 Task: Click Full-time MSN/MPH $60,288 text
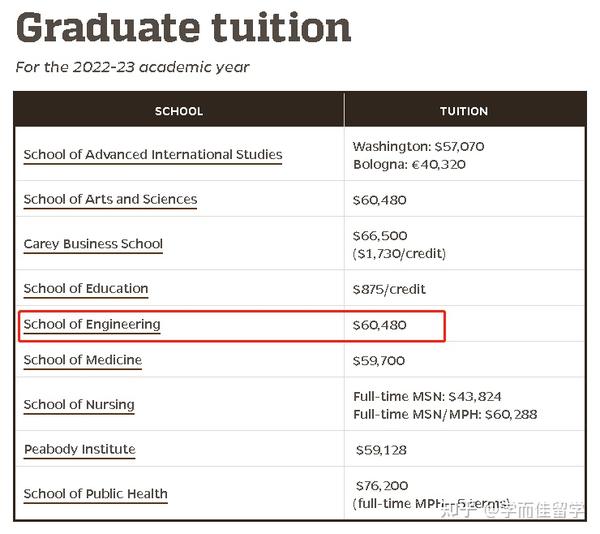pos(445,414)
